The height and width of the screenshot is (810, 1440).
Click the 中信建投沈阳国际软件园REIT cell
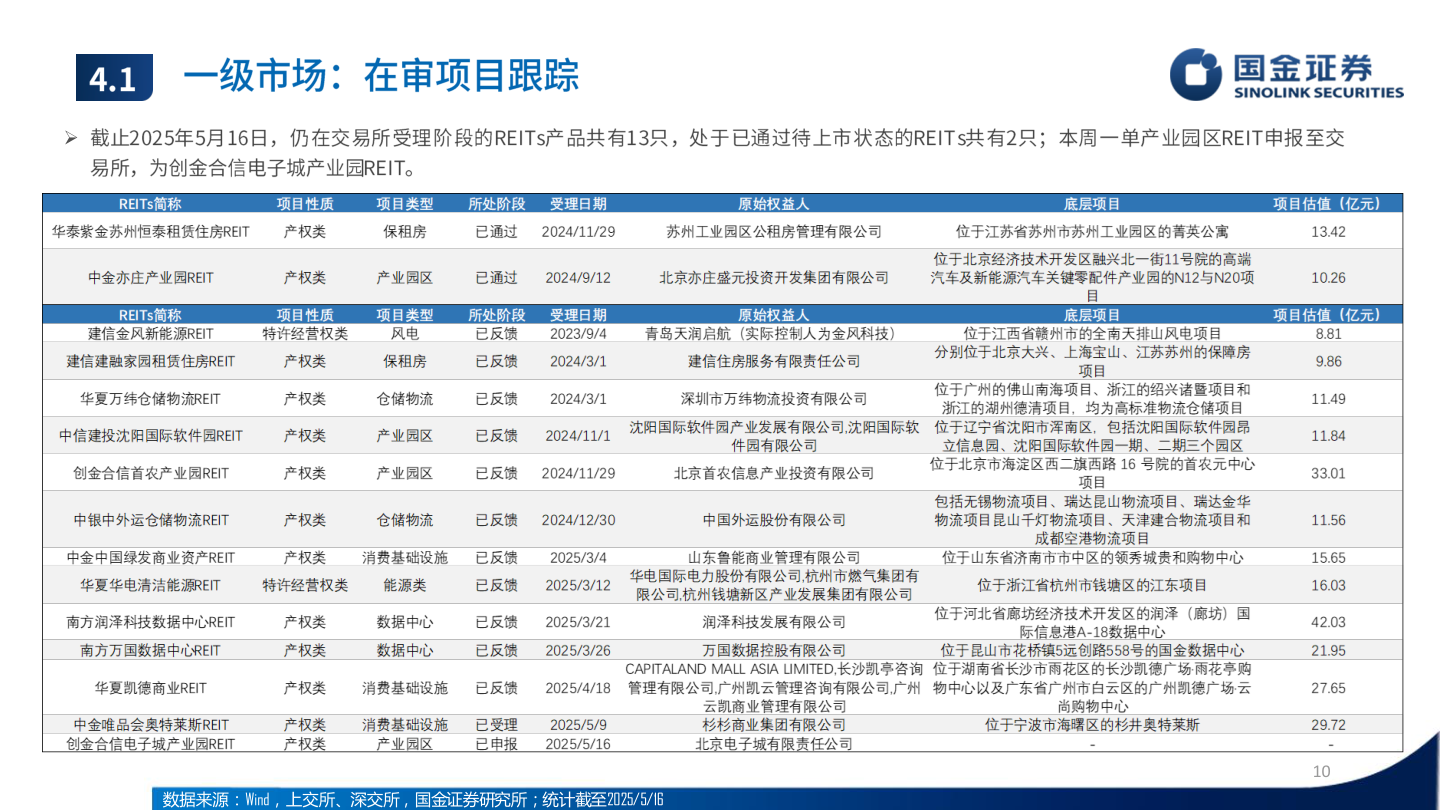[151, 436]
